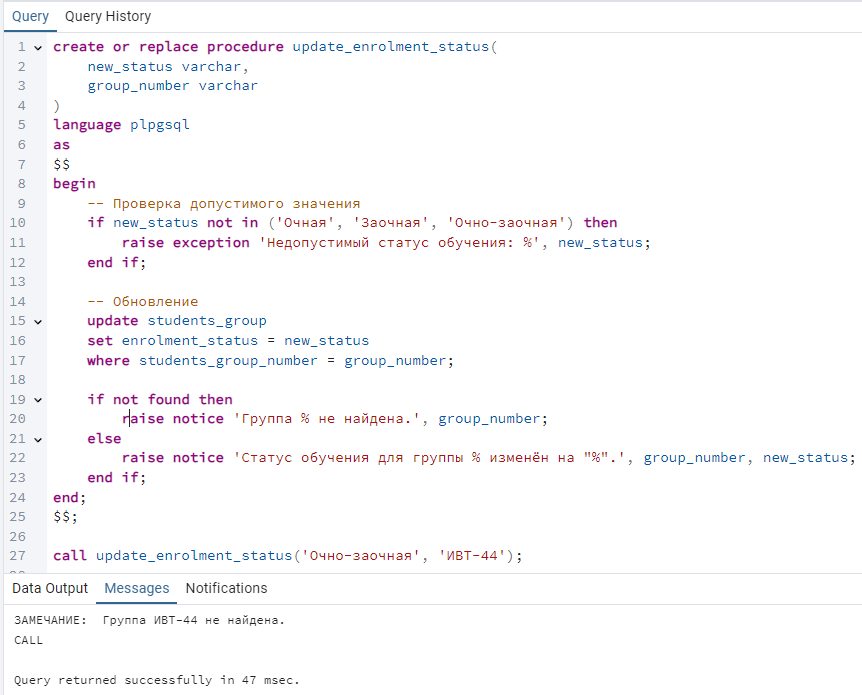The image size is (862, 695).
Task: Place cursor on 'set enrolment_status = new_status' line
Action: pos(228,341)
